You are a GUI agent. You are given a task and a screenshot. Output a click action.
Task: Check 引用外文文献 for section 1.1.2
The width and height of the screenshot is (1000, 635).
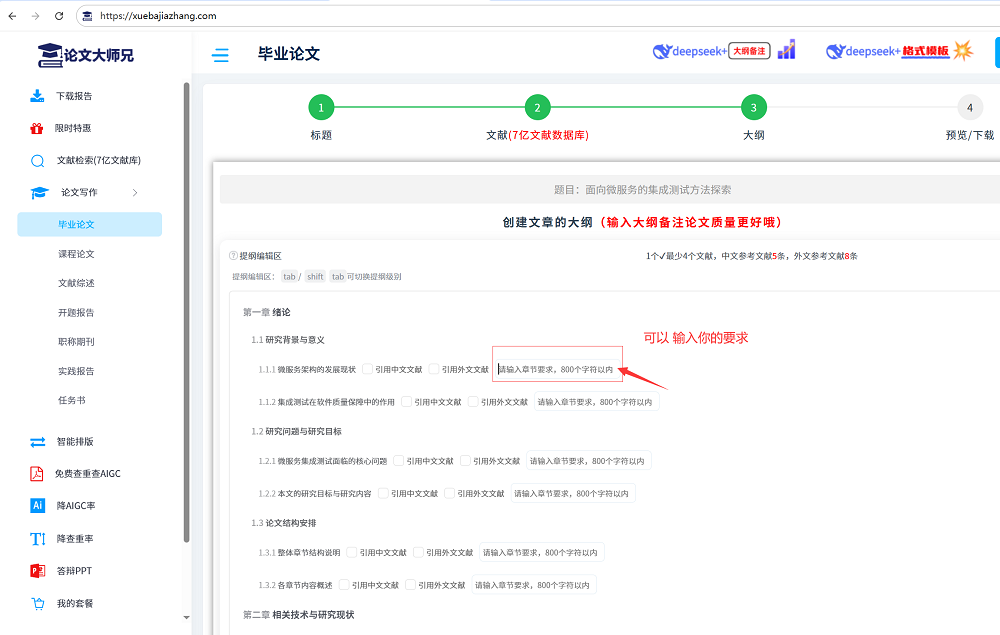point(473,402)
